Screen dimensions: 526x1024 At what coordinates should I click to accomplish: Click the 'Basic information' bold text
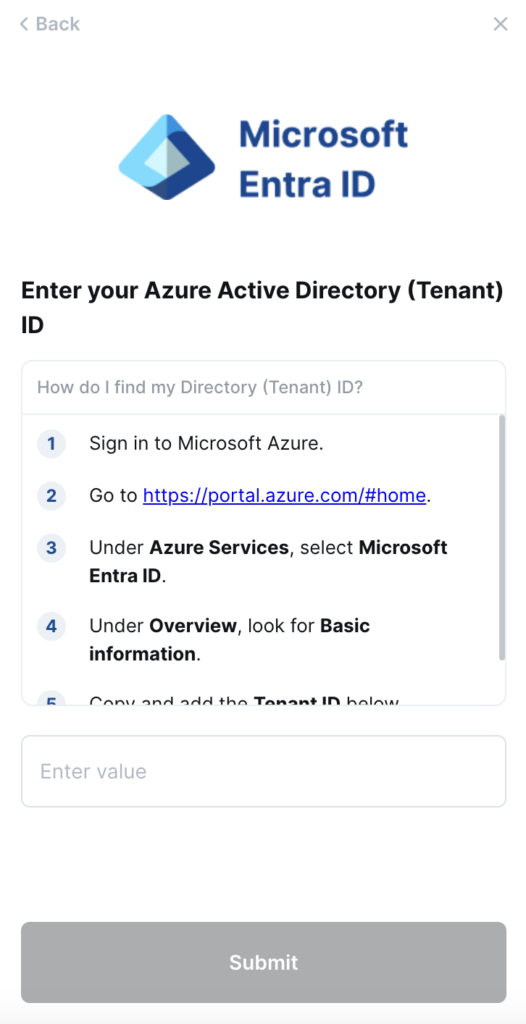click(229, 639)
